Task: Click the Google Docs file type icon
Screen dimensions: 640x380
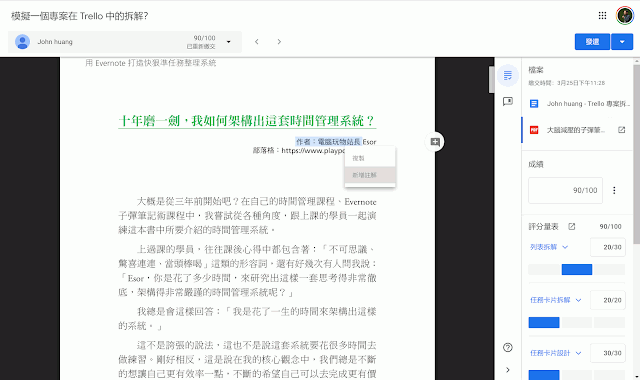Action: 534,104
